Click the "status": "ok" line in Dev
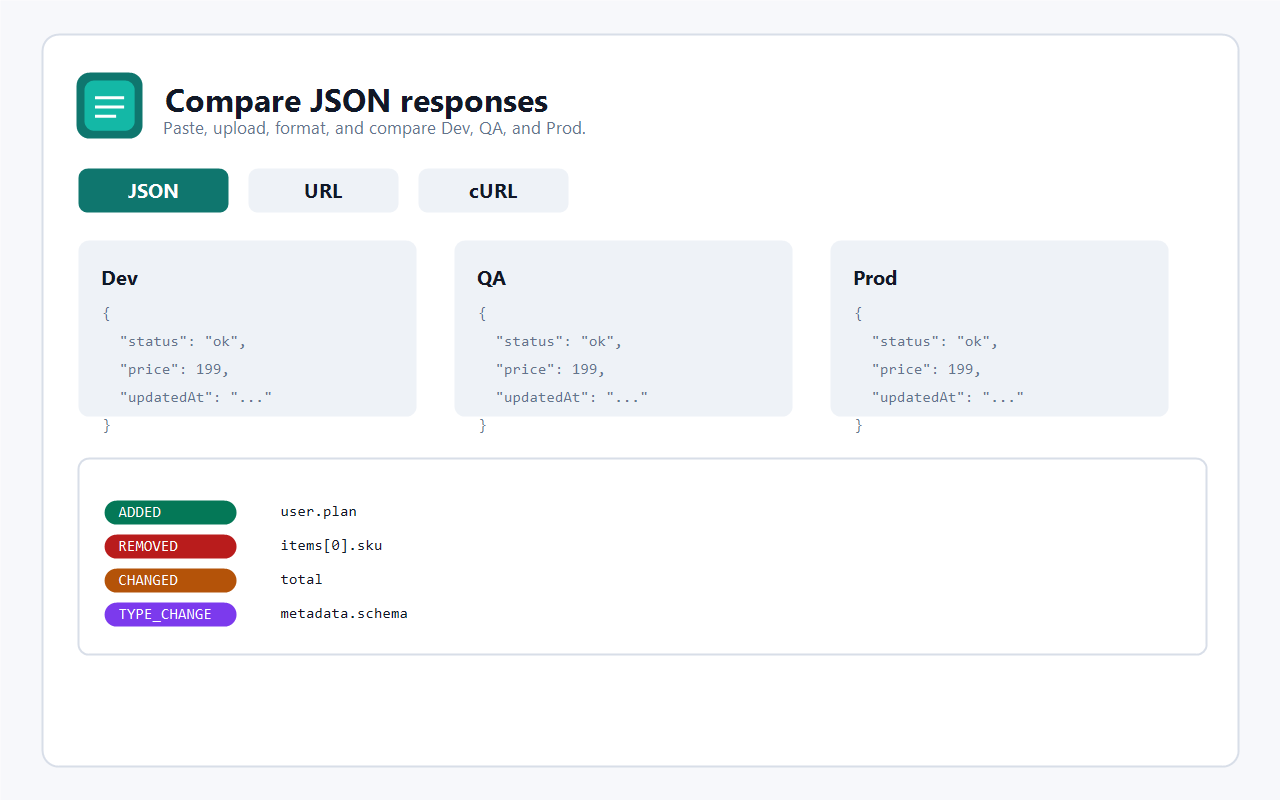Viewport: 1280px width, 800px height. [183, 341]
